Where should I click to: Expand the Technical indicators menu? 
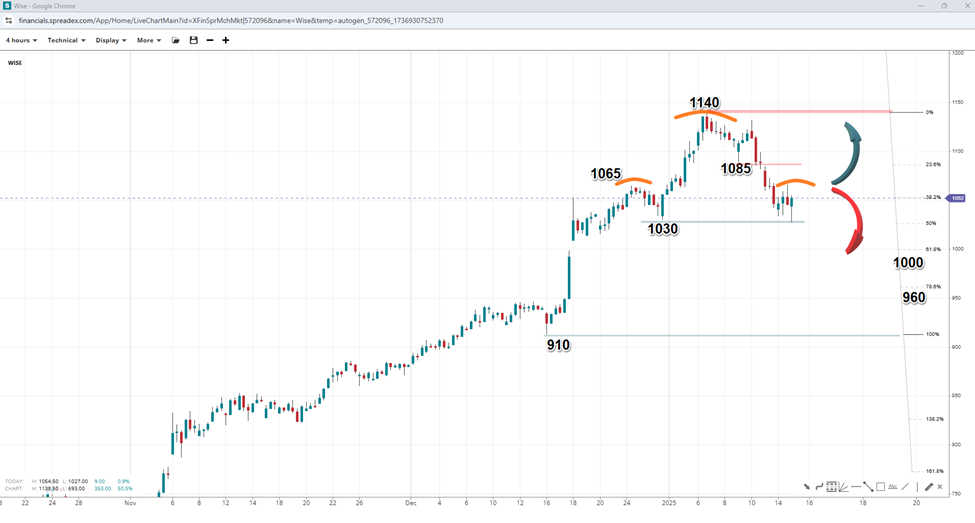pos(66,40)
